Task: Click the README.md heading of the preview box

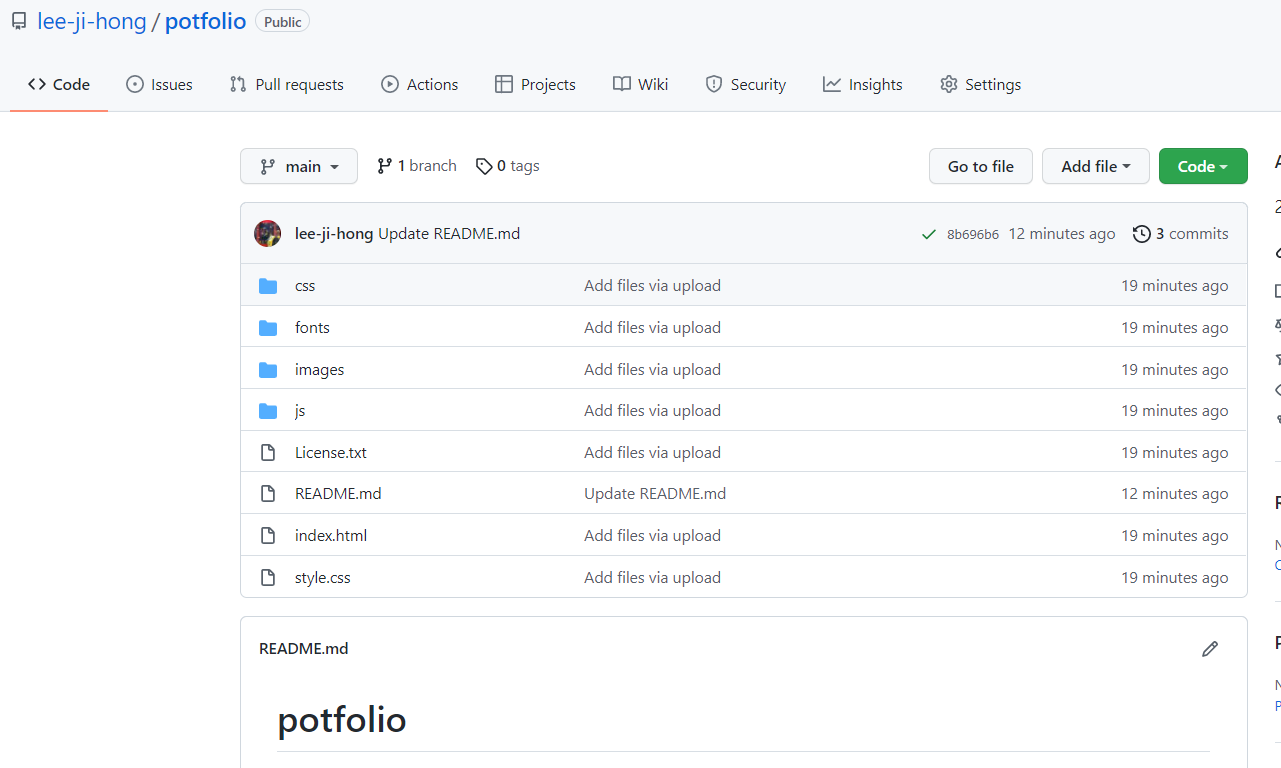Action: point(304,649)
